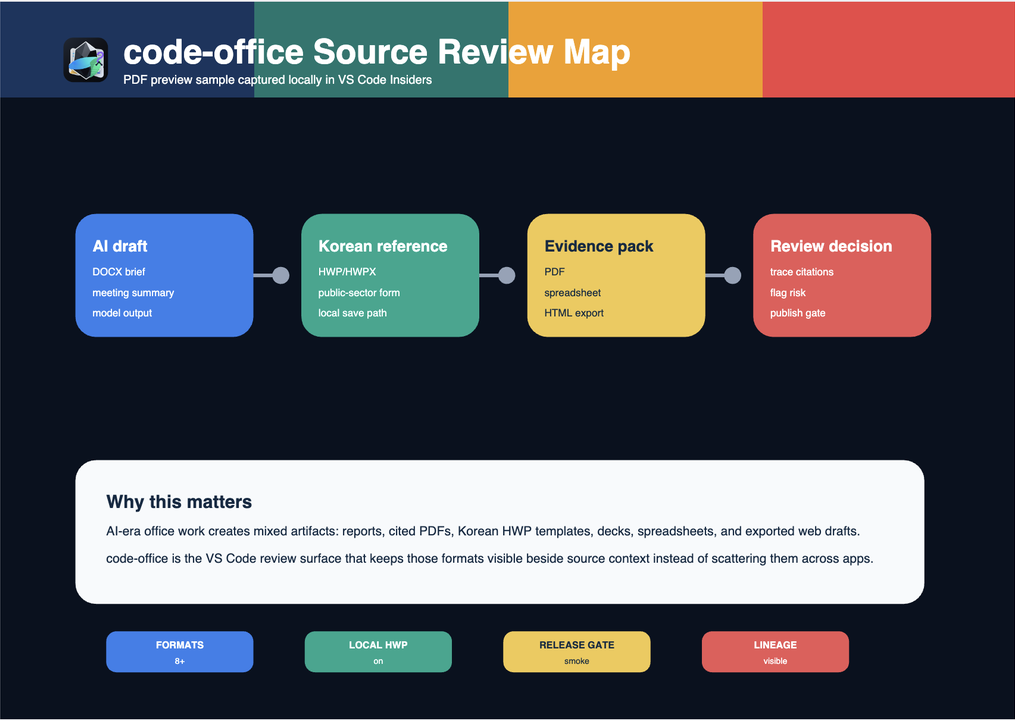1015x720 pixels.
Task: Click 'publish gate' text
Action: (x=798, y=313)
